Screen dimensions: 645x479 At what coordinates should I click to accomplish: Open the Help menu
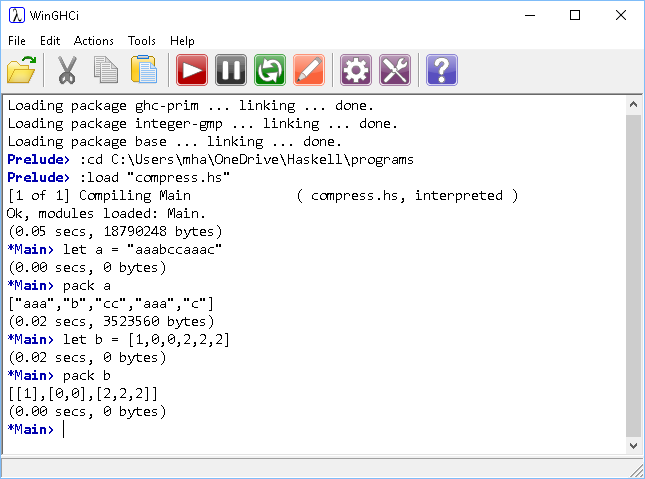(183, 41)
